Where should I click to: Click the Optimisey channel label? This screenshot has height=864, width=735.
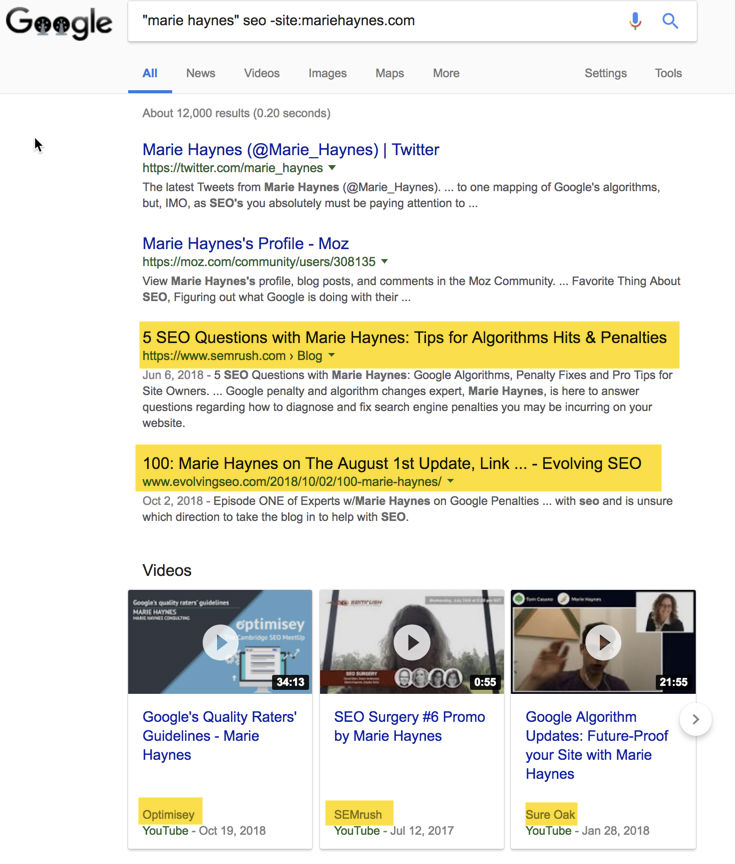[169, 814]
